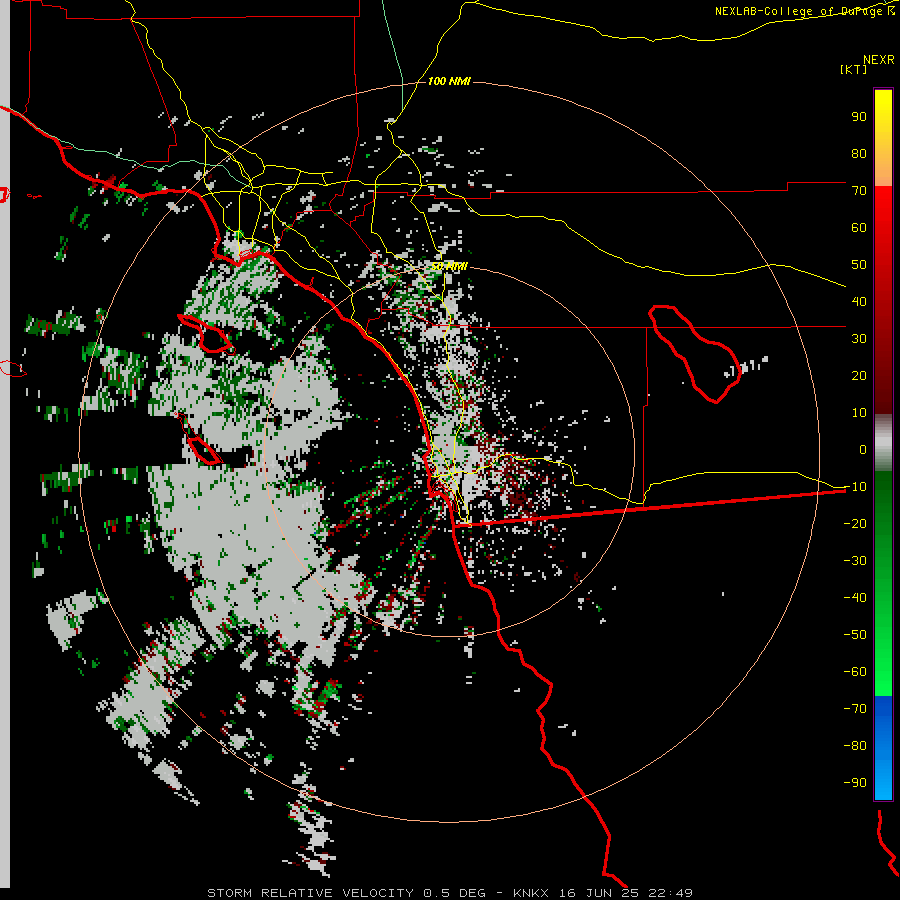Image resolution: width=900 pixels, height=900 pixels.
Task: Select the 50 NMI range ring label
Action: pos(449,267)
